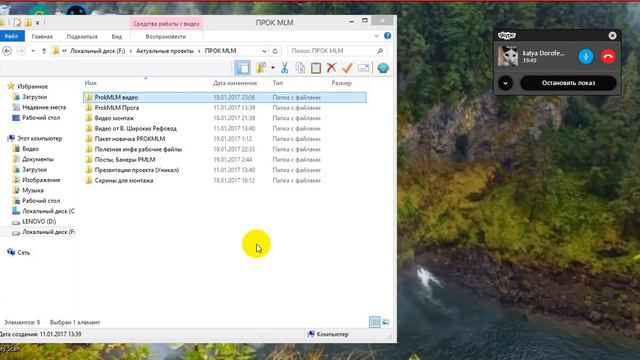Expand the ribbon with the chevron

(x=377, y=36)
